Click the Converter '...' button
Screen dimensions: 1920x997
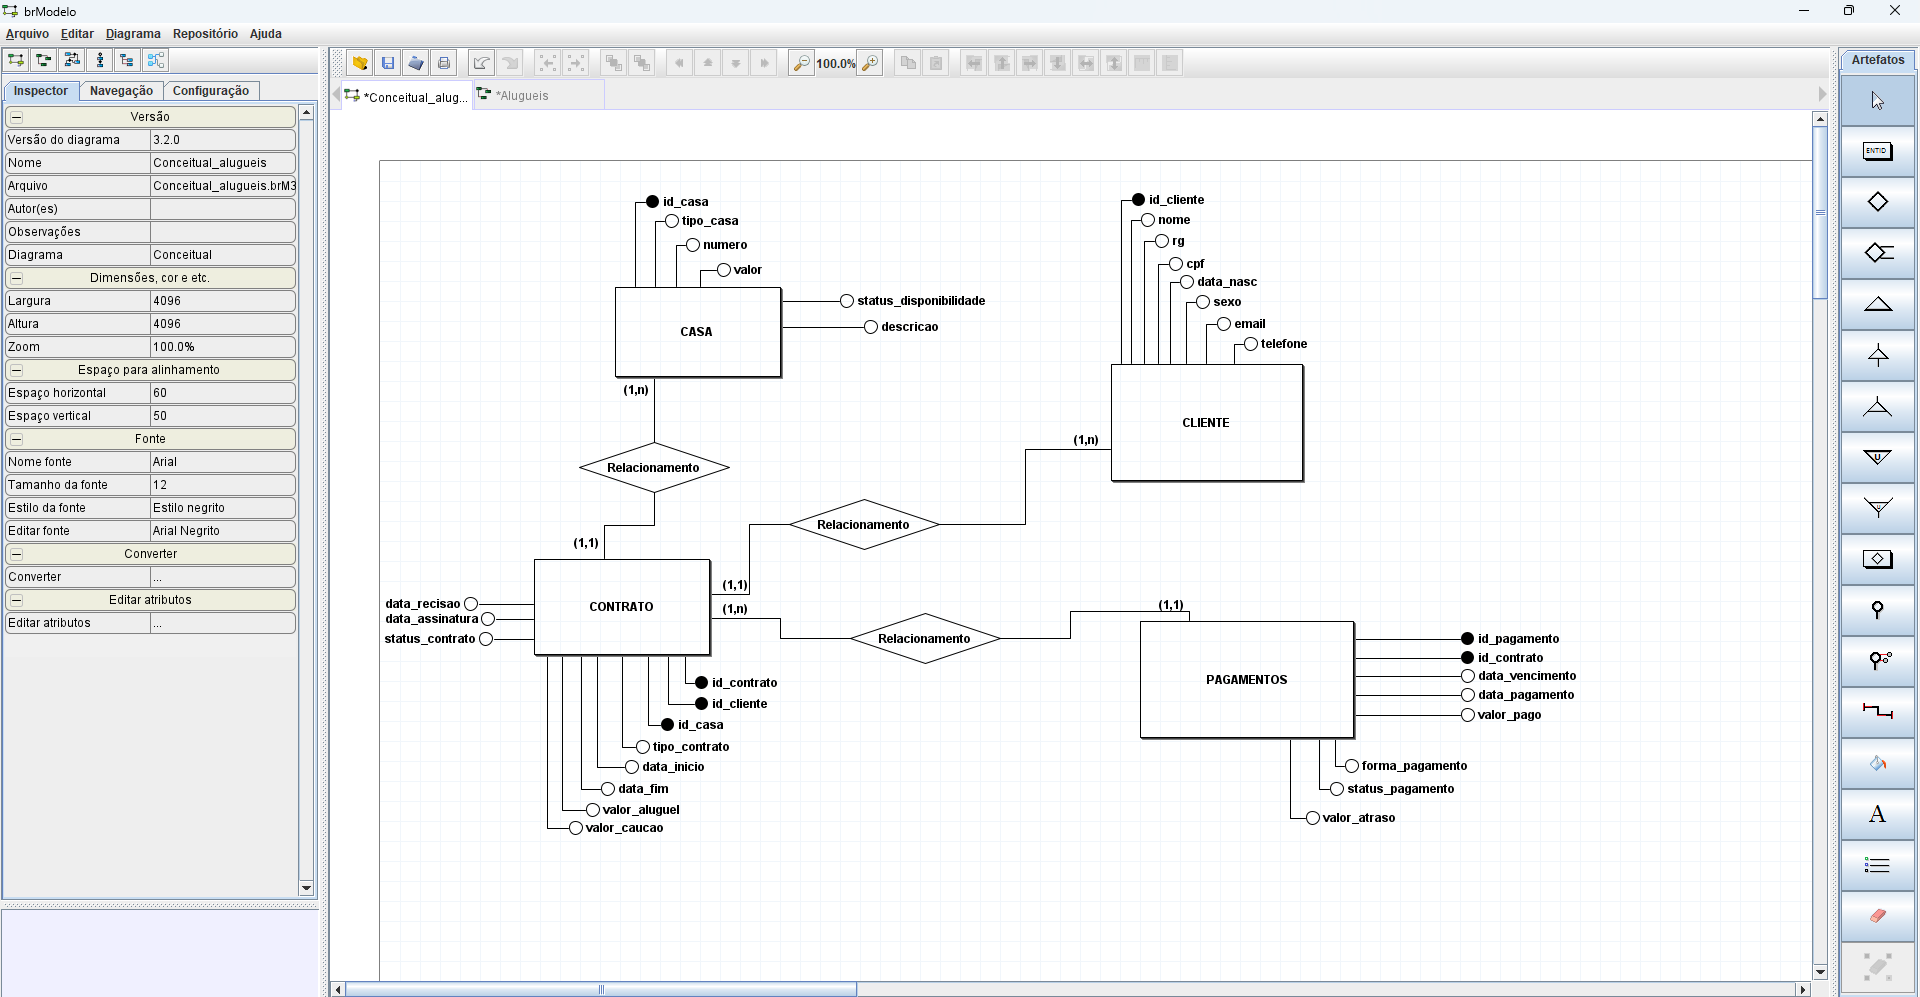(223, 577)
